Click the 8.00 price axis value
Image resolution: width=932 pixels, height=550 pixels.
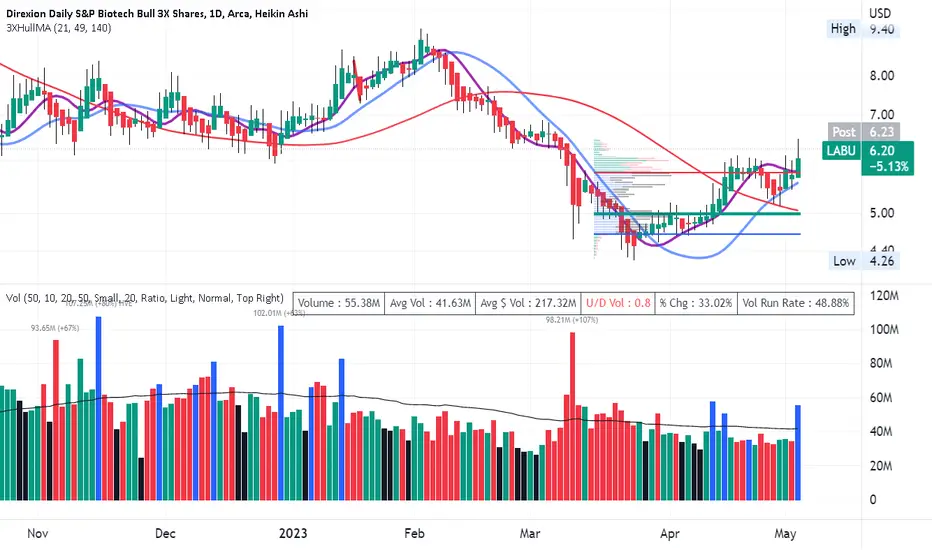click(x=882, y=76)
